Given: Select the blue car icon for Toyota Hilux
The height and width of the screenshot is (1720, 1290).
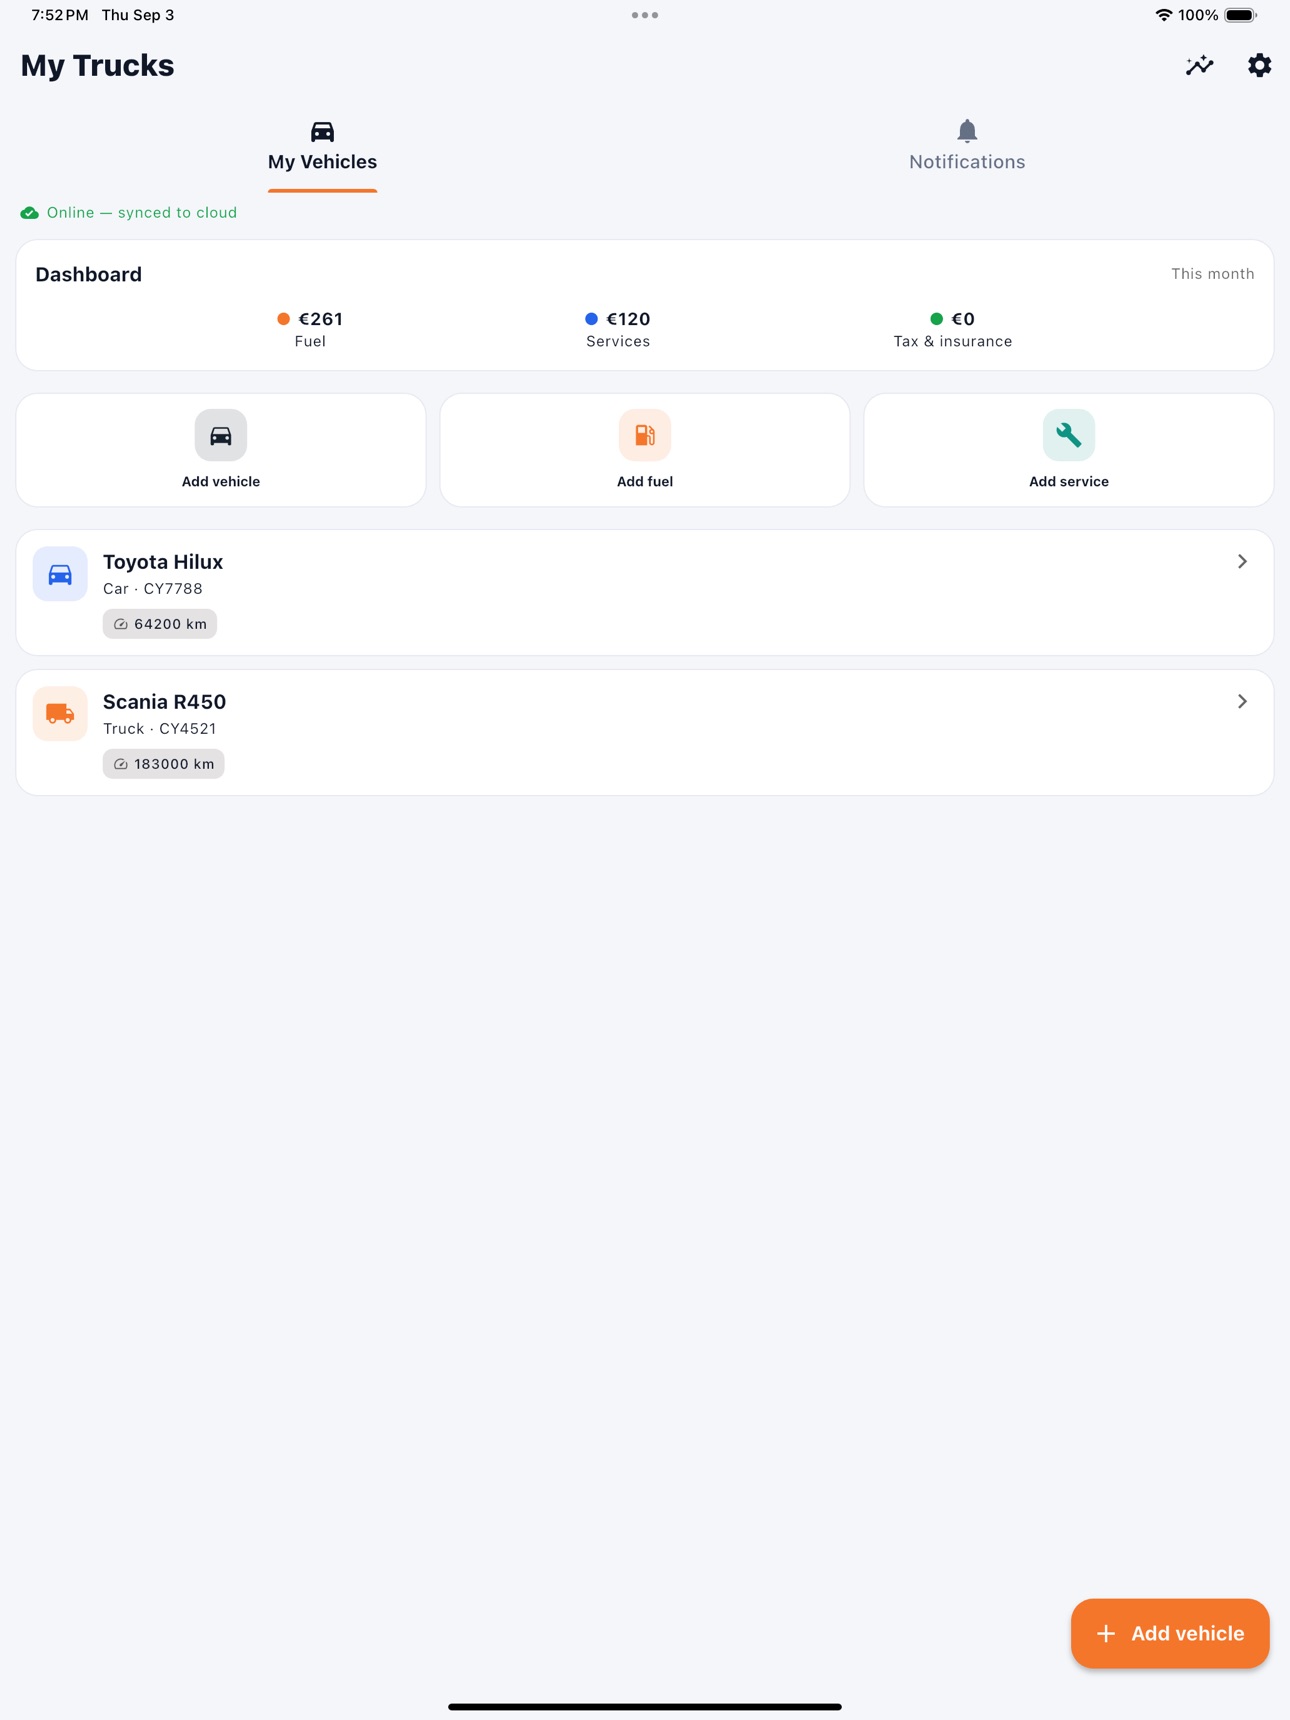Looking at the screenshot, I should tap(60, 574).
